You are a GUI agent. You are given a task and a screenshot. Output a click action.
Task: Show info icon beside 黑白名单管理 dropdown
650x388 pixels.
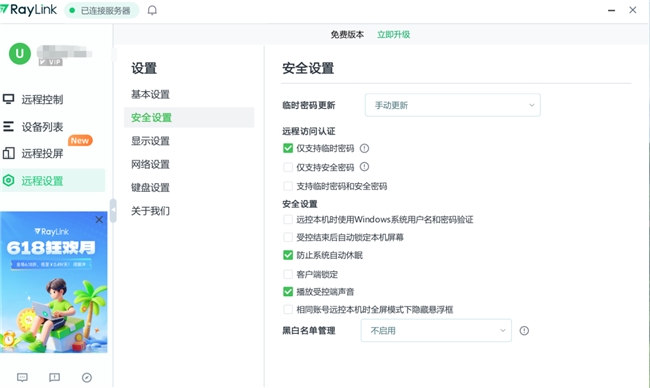(524, 330)
